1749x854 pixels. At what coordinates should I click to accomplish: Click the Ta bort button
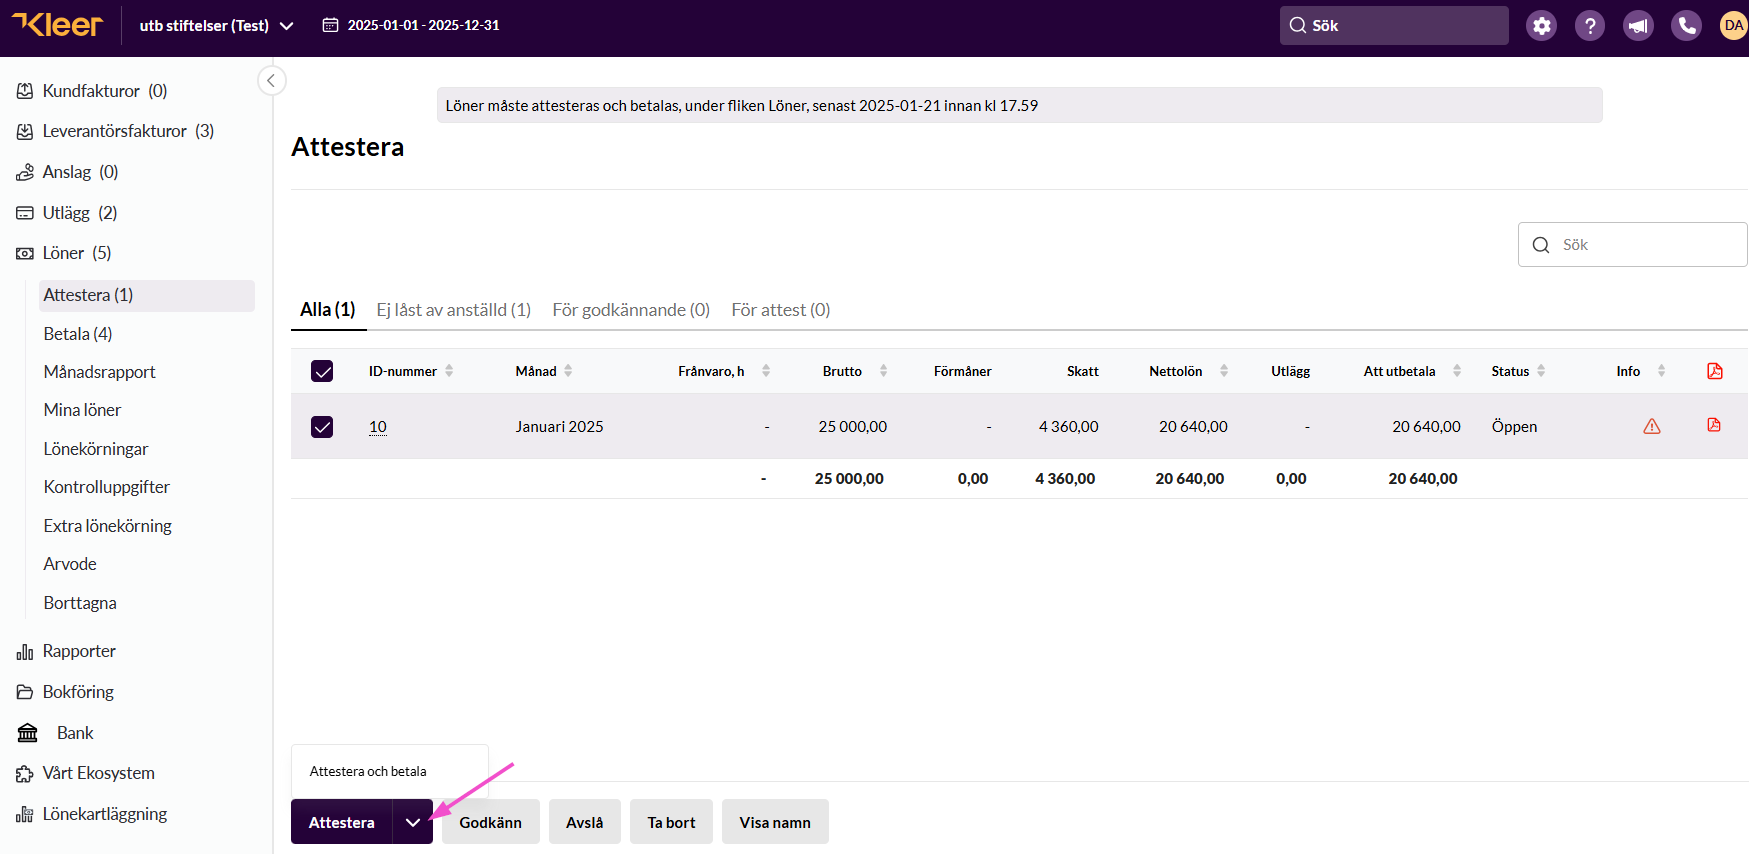point(671,822)
